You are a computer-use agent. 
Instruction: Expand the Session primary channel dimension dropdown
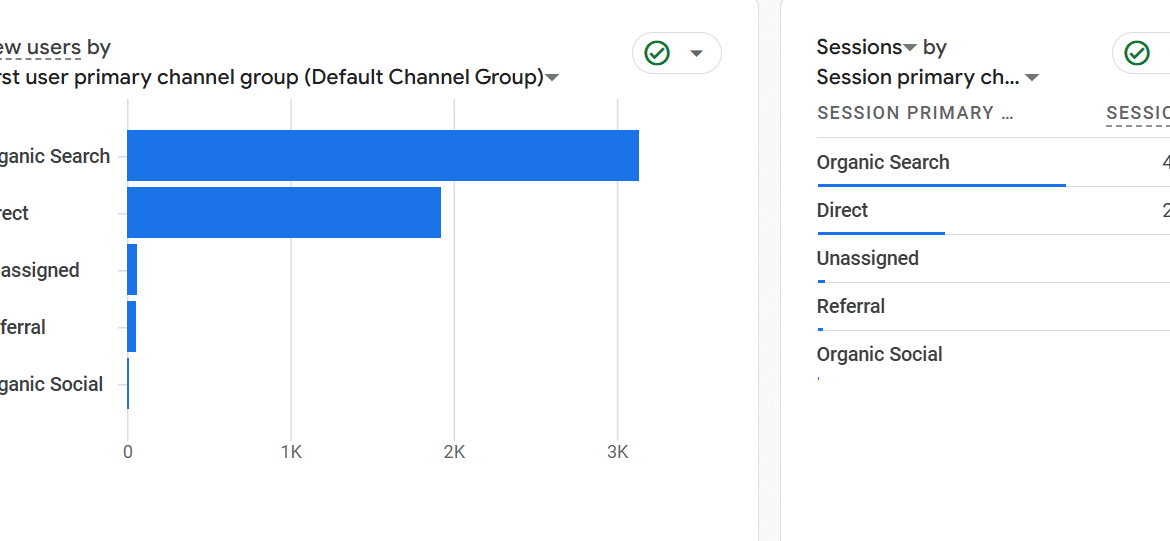click(1032, 78)
